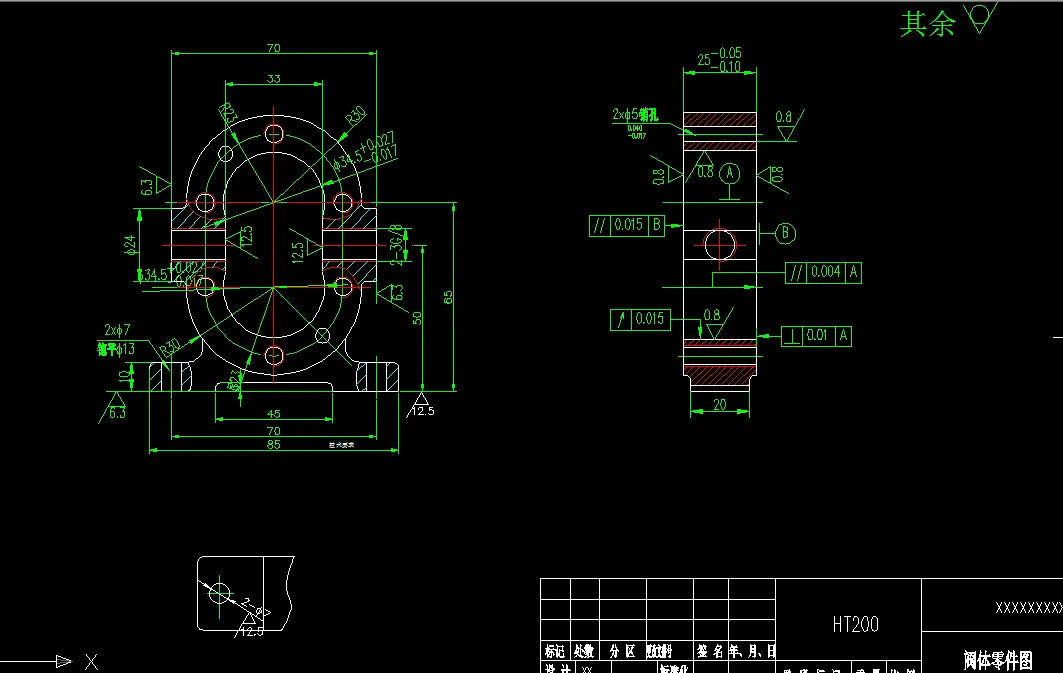Click the 2-3G/8 thread callout
Screen dimensions: 1063x673
point(396,245)
